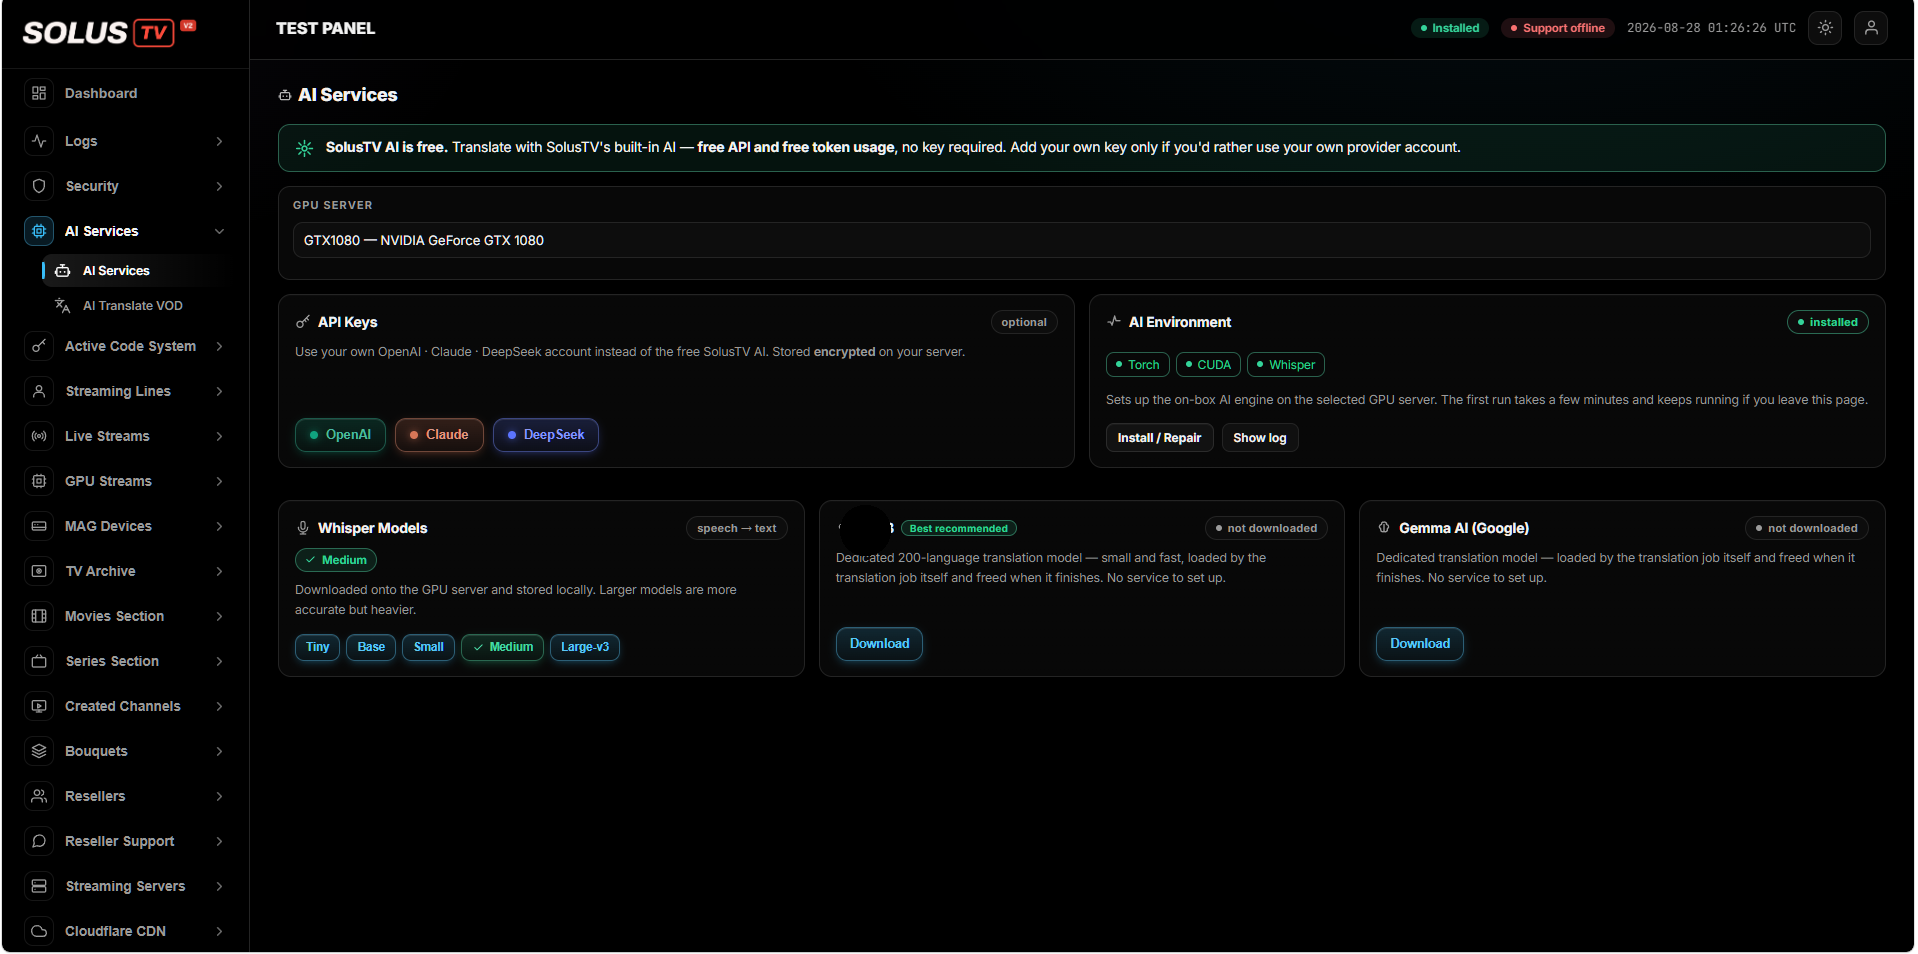Screen dimensions: 1918x954
Task: Open the Bouquets menu item
Action: click(125, 751)
